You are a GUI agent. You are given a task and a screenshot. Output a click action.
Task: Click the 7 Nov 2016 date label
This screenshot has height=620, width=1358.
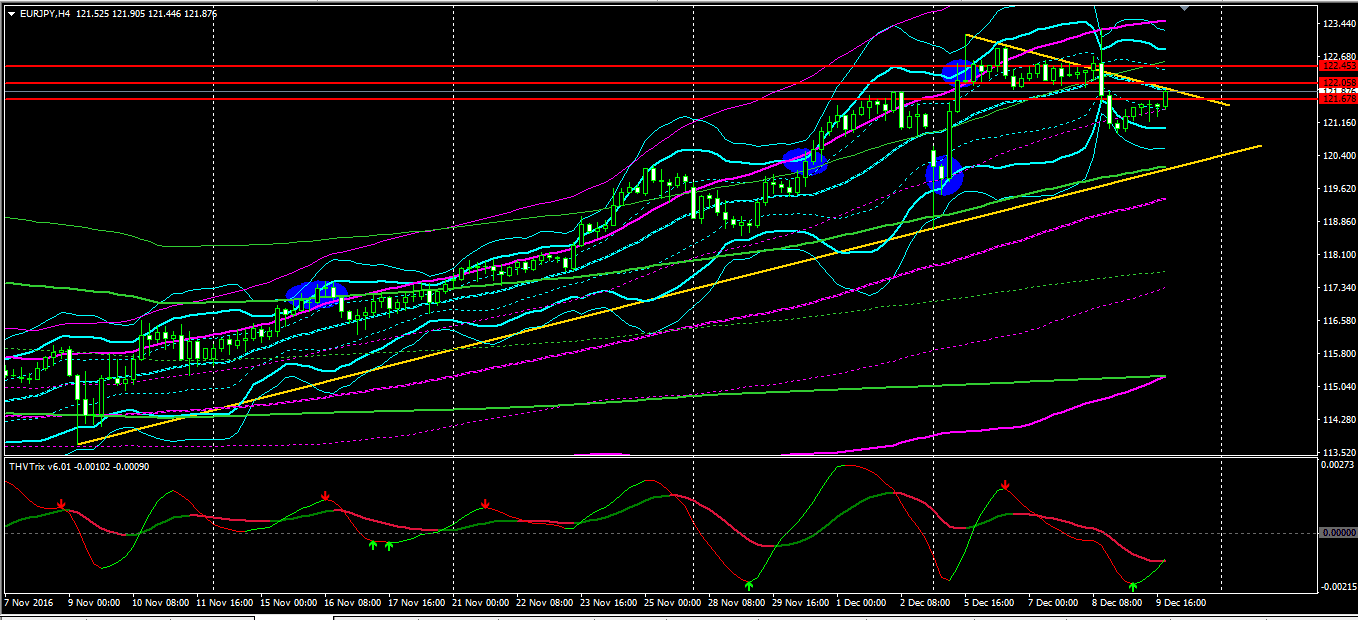tap(30, 603)
